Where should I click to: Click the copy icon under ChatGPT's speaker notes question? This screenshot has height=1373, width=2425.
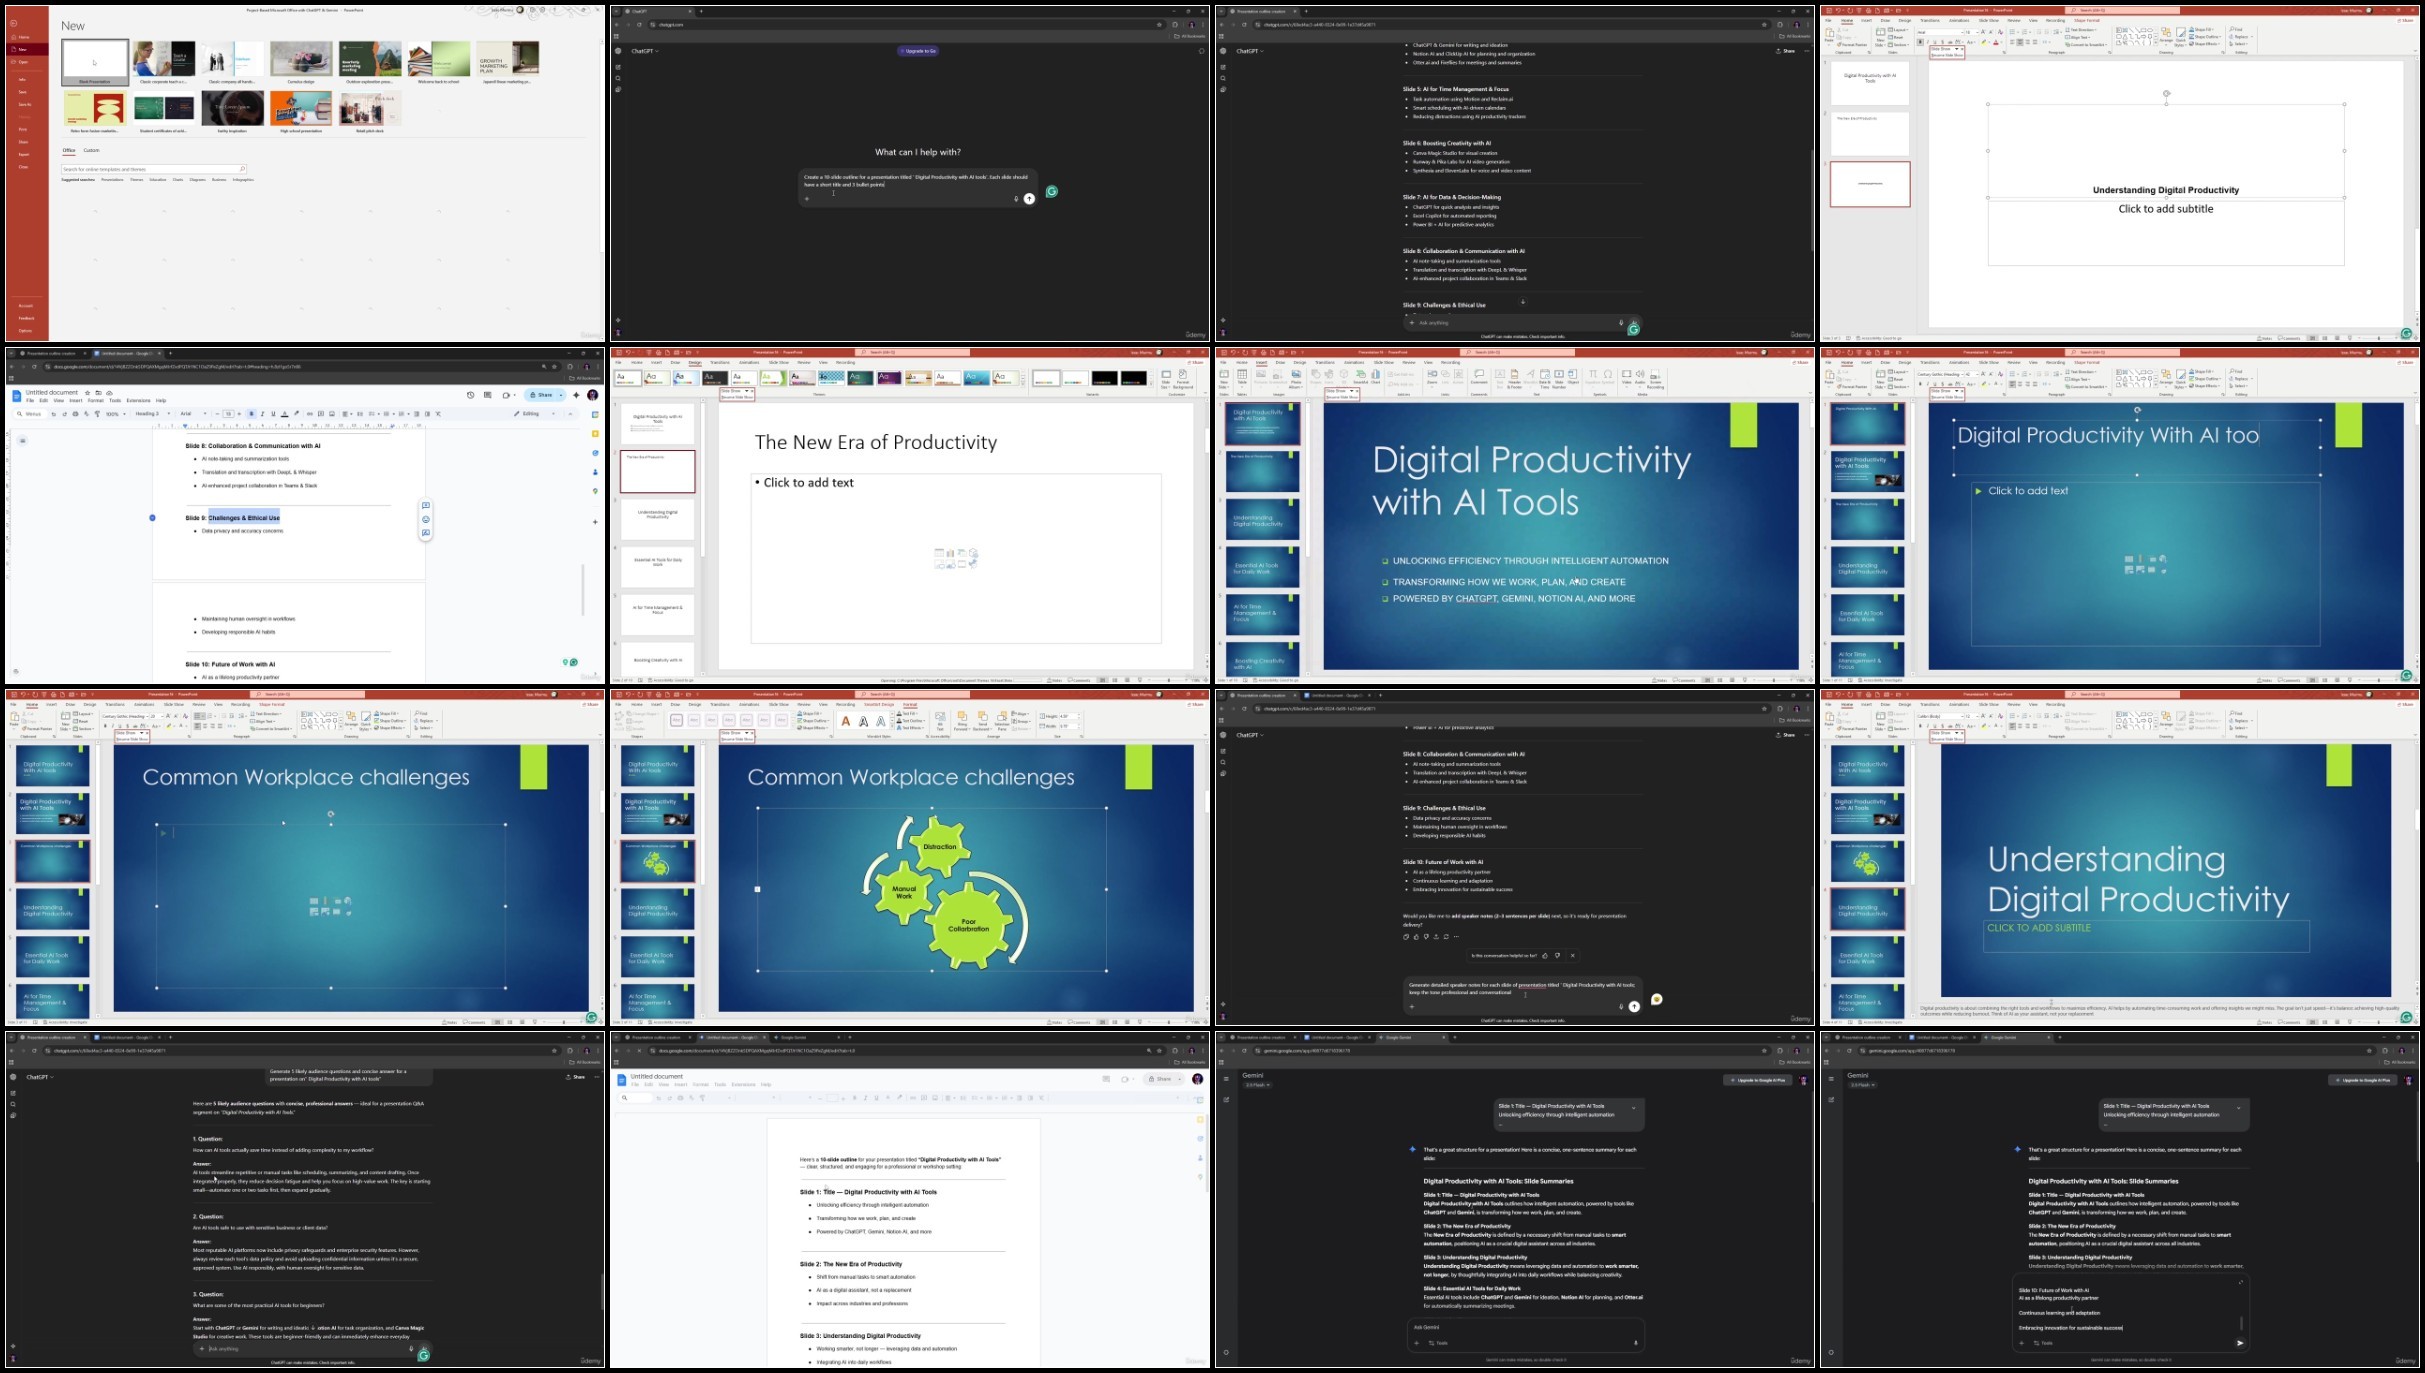tap(1406, 937)
